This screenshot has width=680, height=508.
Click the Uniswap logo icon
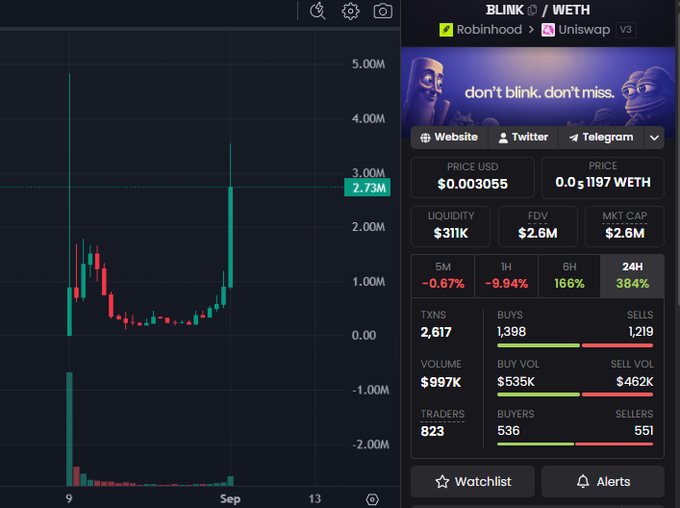pos(548,29)
